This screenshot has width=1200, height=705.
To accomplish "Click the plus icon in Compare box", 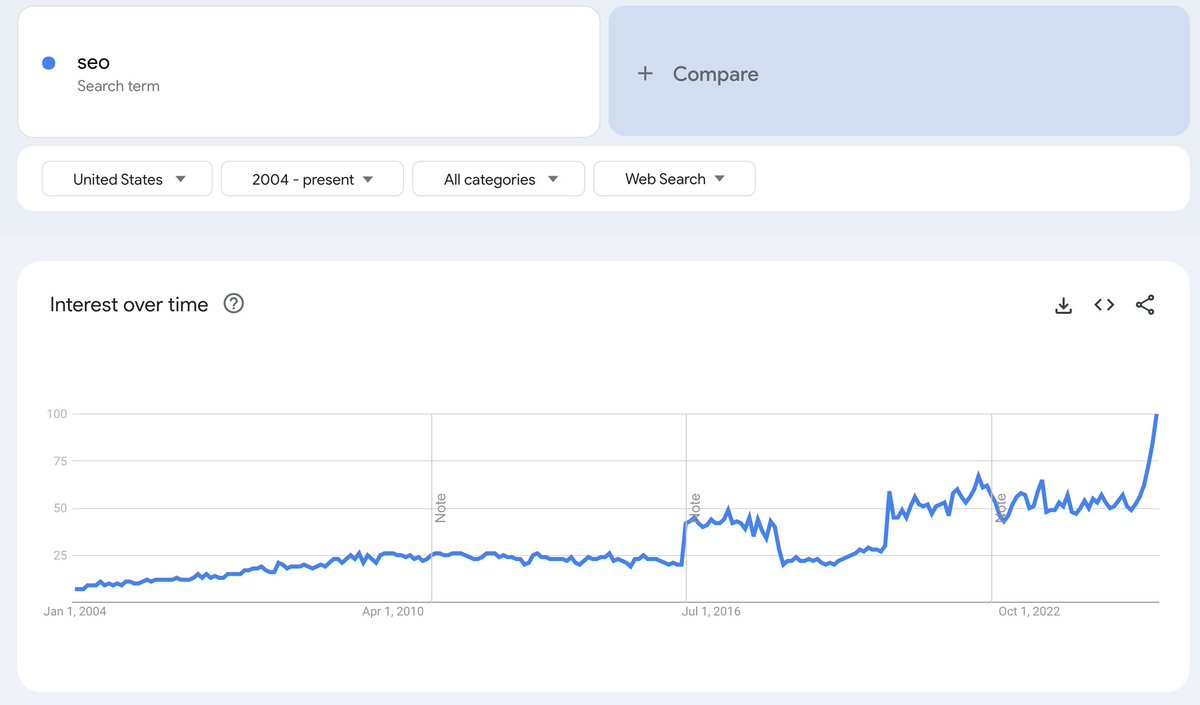I will pos(645,73).
